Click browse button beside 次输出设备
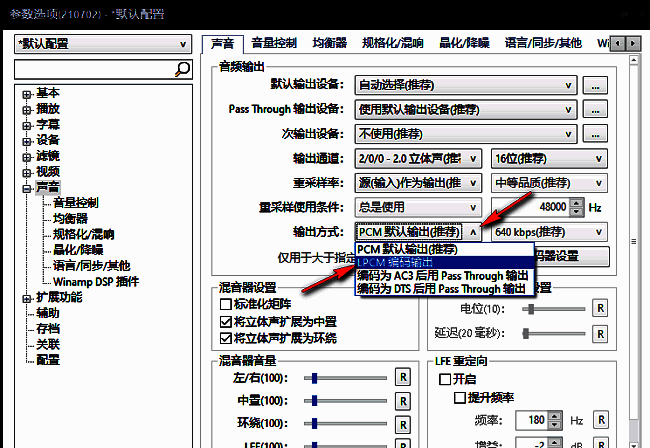Screen dimensions: 650x448 596,134
